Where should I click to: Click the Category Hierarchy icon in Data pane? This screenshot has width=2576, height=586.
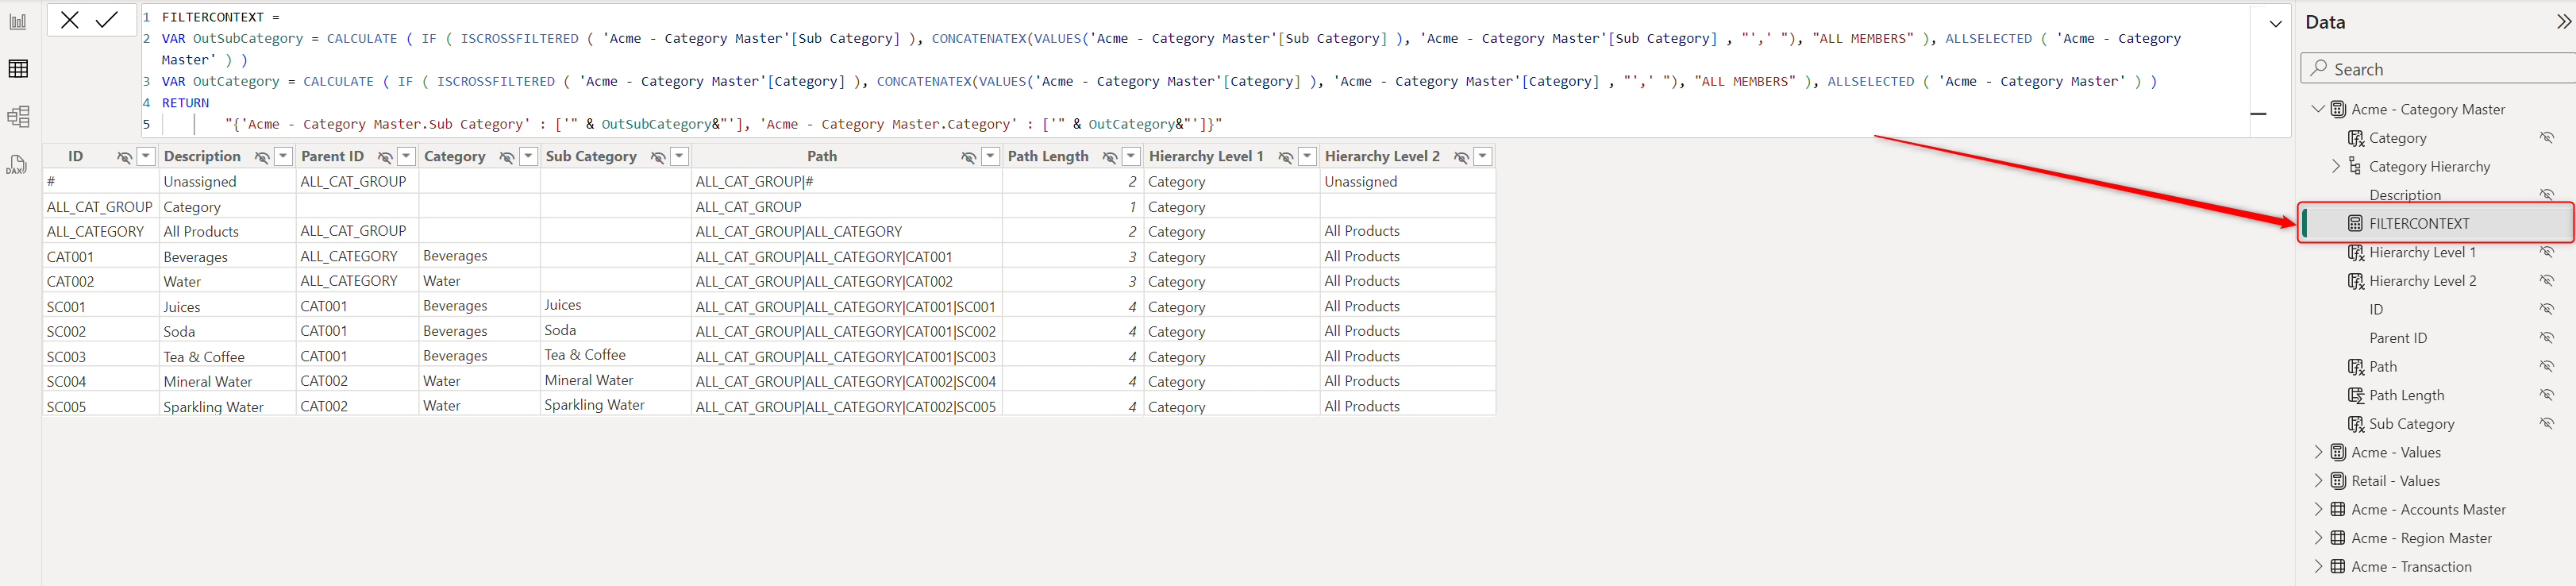pos(2355,167)
